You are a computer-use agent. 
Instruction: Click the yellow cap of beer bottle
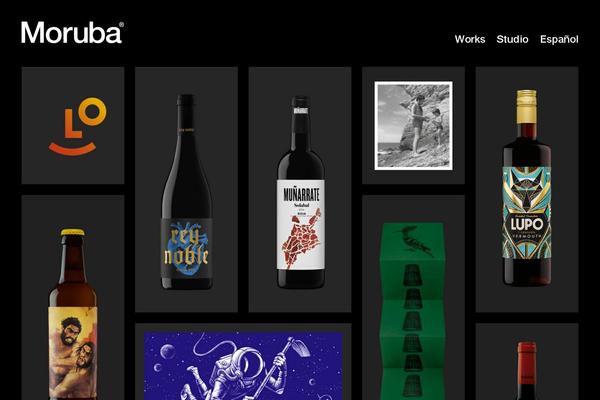[x=73, y=232]
